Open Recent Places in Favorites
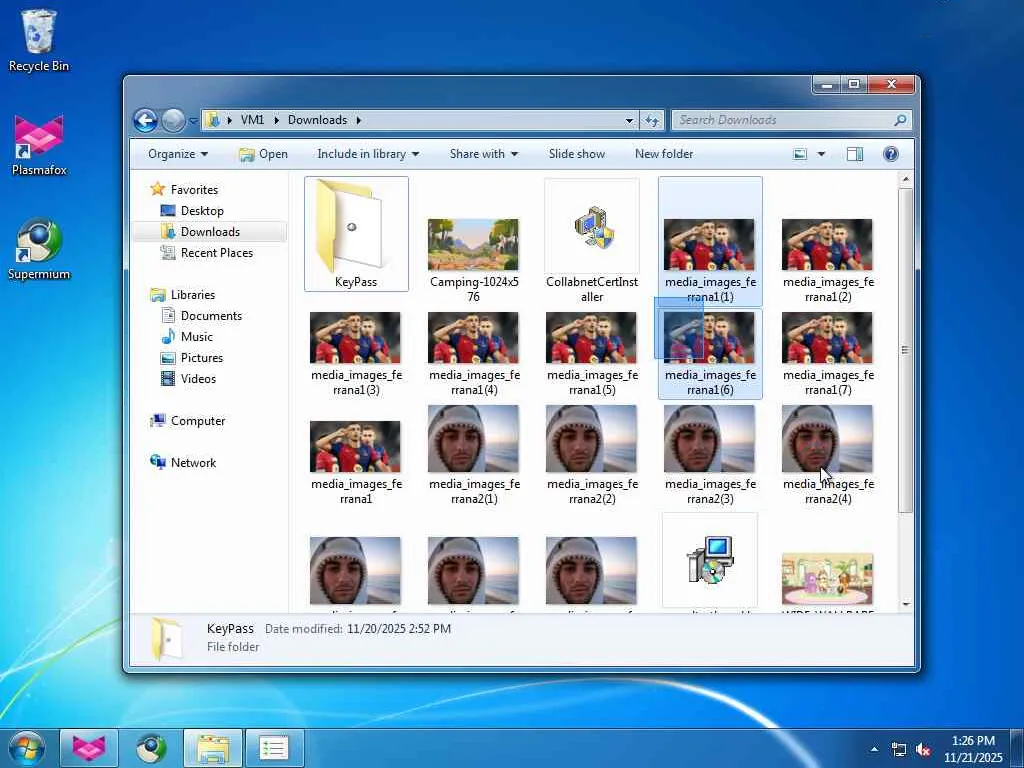Image resolution: width=1024 pixels, height=768 pixels. pyautogui.click(x=216, y=253)
